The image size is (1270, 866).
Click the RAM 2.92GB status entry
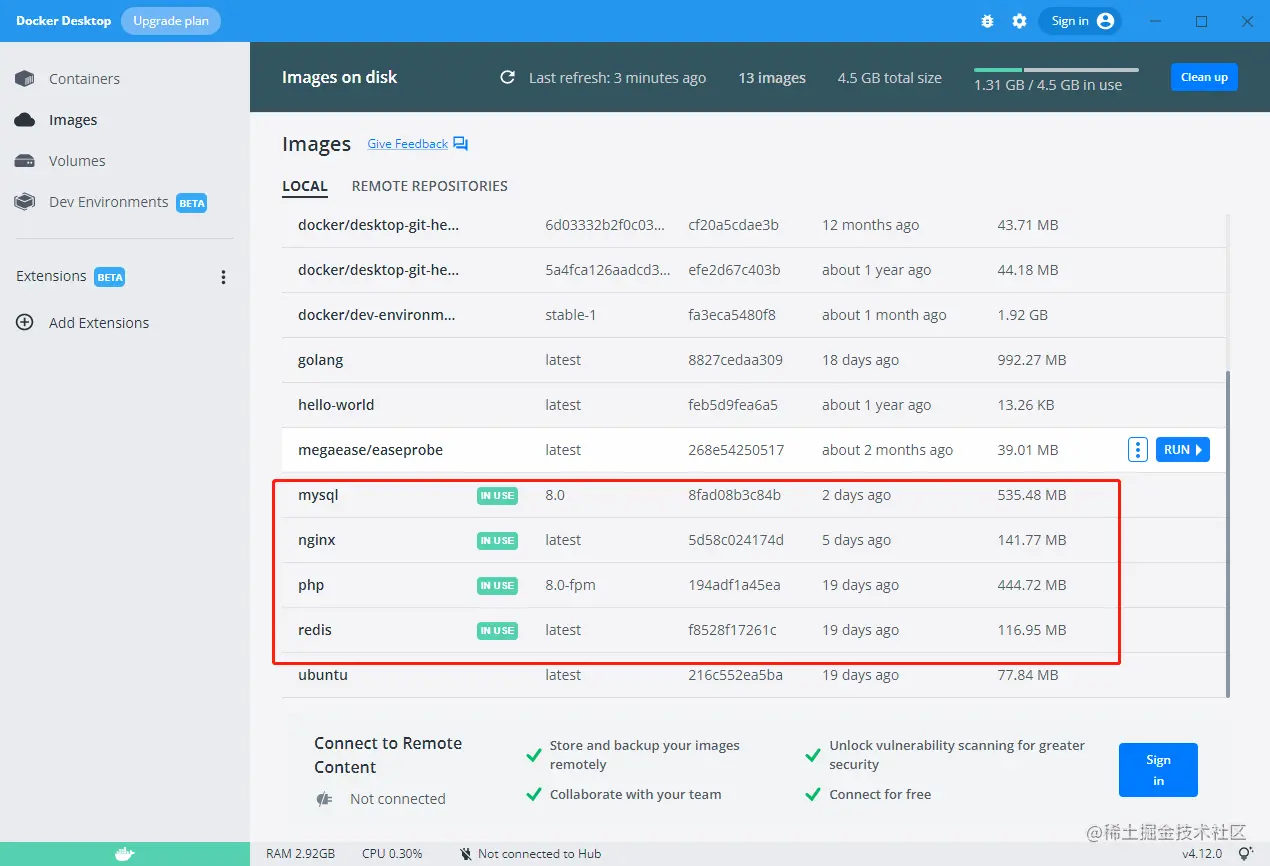pyautogui.click(x=300, y=854)
